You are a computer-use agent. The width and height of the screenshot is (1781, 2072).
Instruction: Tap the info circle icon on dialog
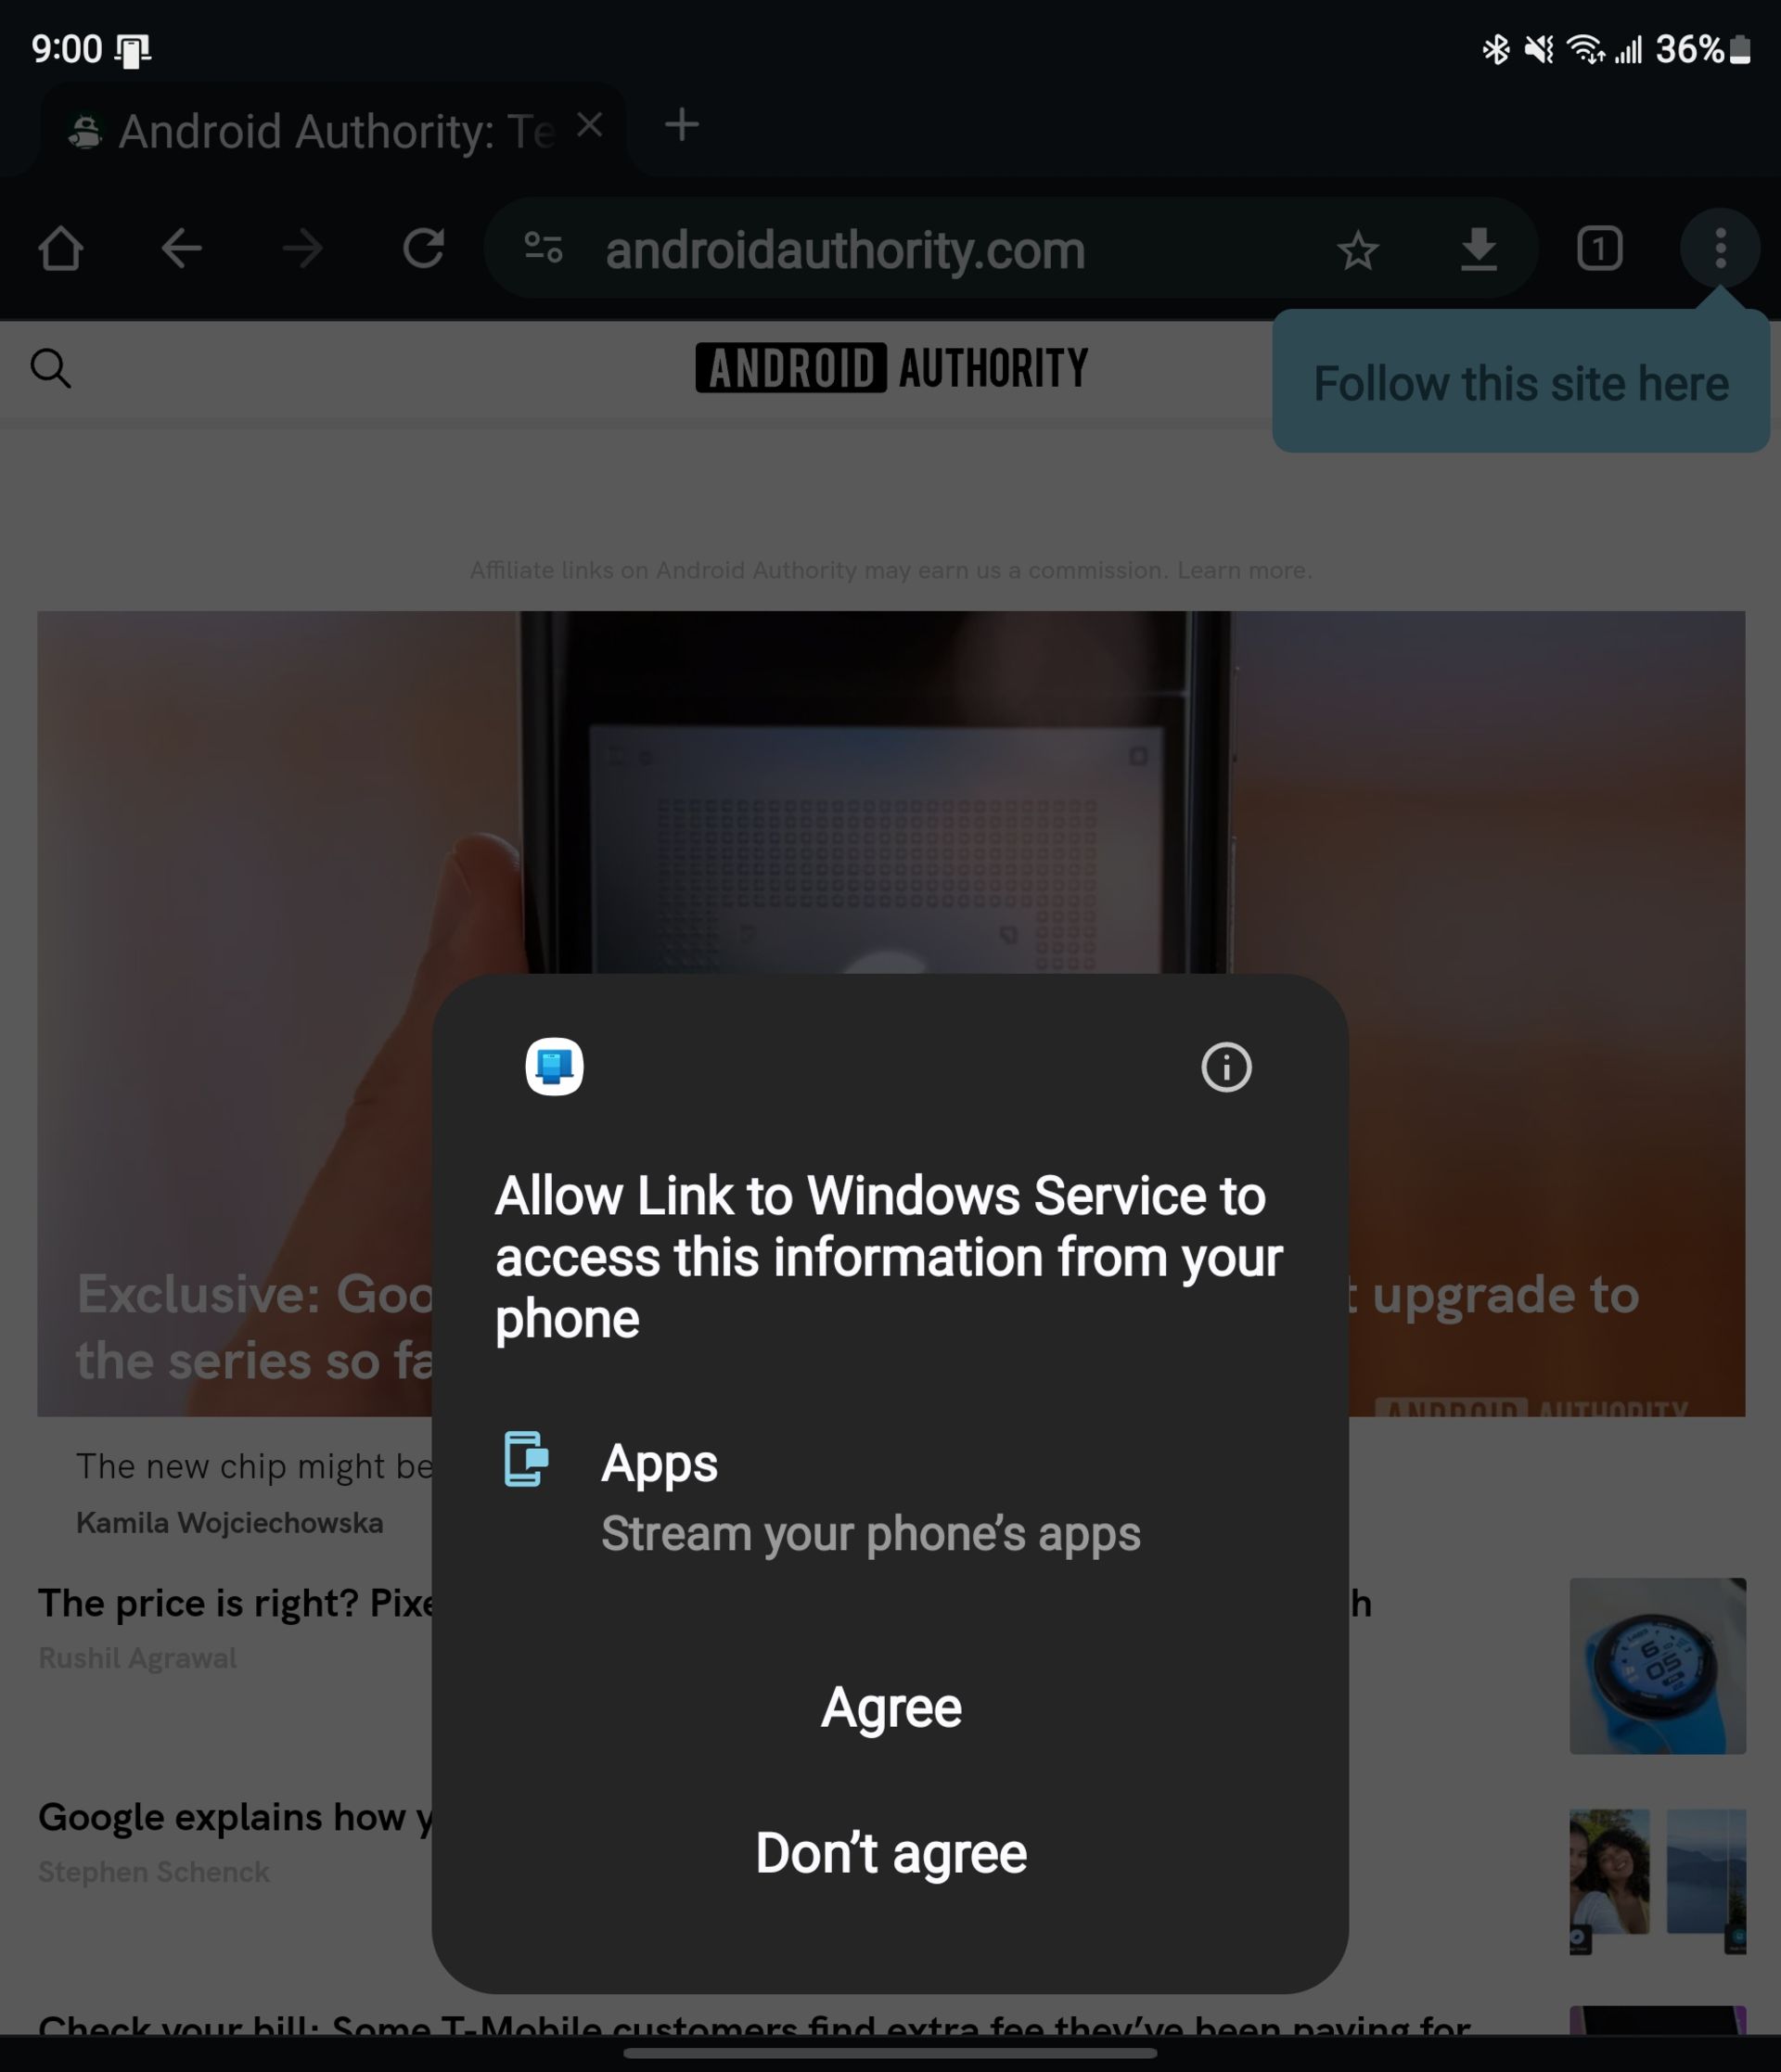coord(1226,1068)
